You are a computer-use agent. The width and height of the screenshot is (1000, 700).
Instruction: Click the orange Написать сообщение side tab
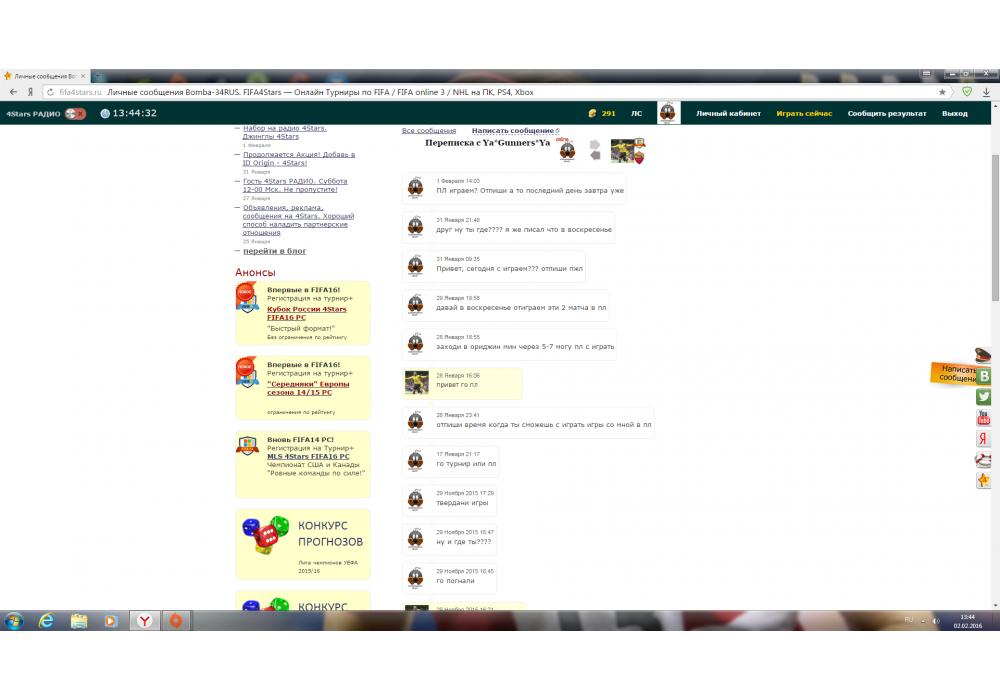click(x=953, y=374)
